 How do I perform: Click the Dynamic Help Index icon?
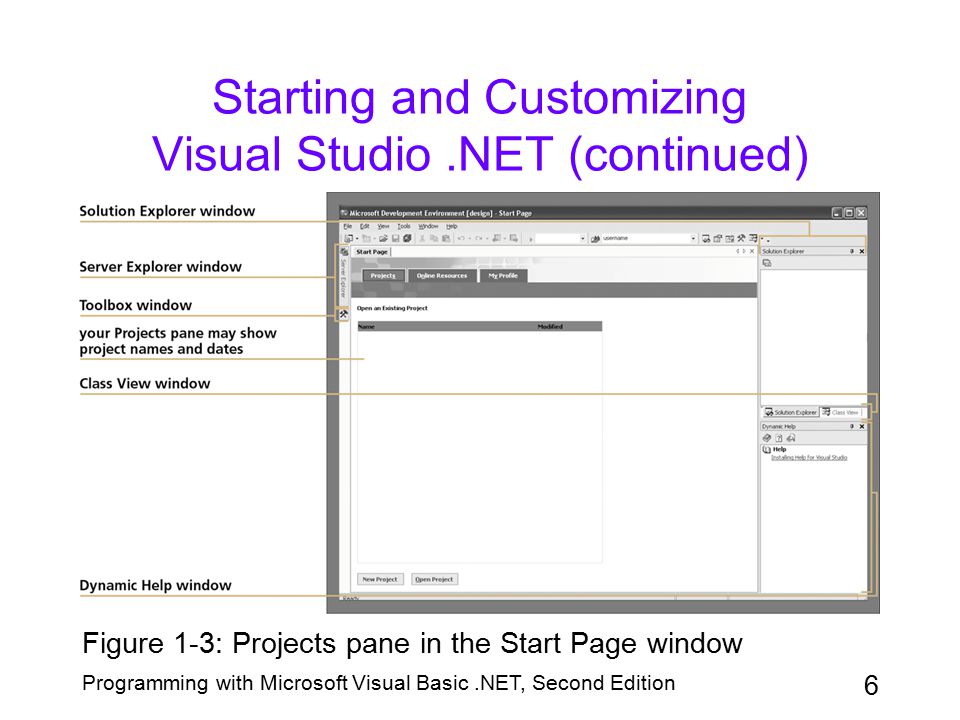click(779, 438)
